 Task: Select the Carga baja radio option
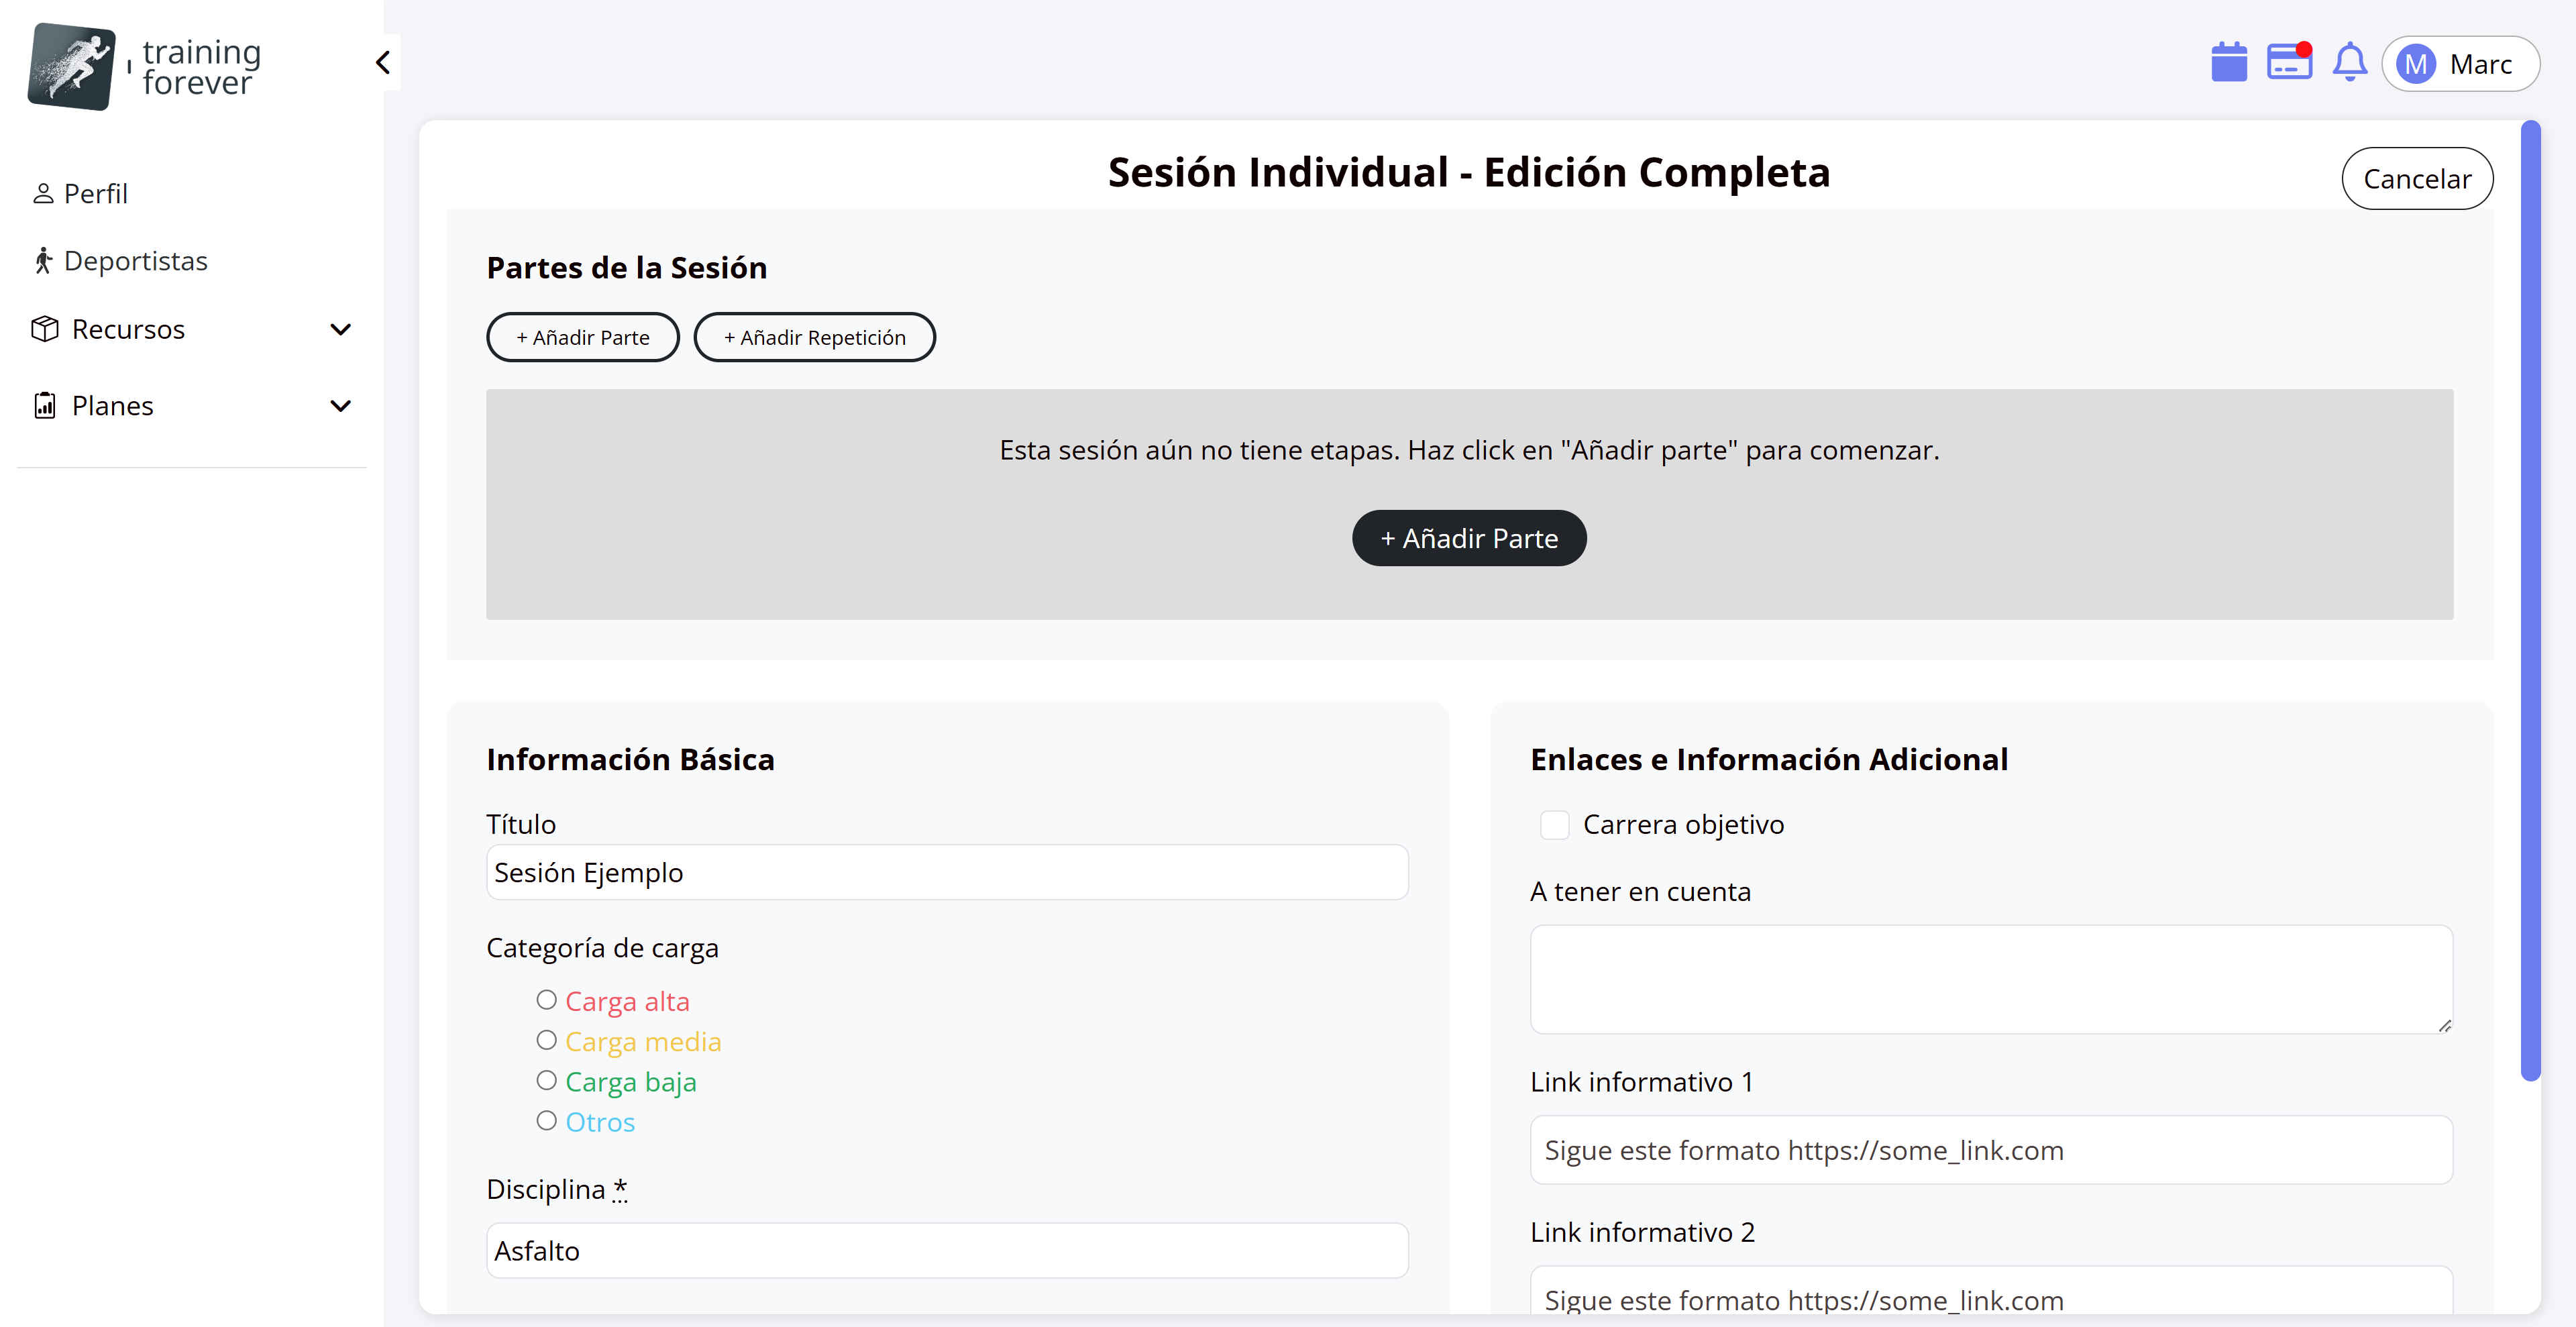[546, 1081]
